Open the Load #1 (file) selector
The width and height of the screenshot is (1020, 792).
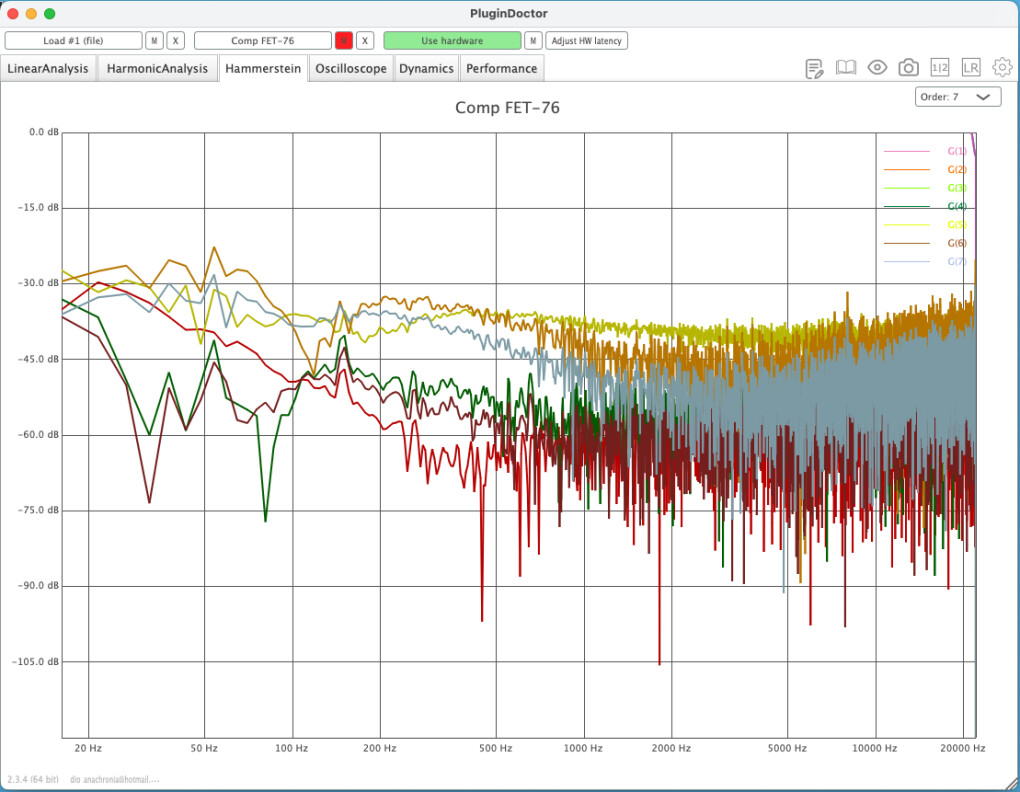(x=73, y=41)
